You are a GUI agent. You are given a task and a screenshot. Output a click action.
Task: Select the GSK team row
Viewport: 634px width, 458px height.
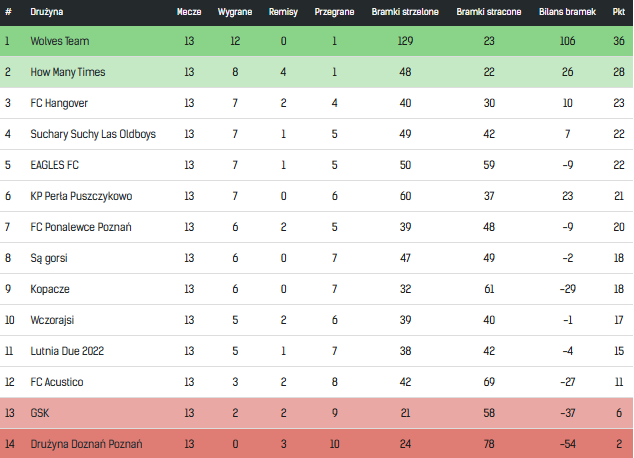click(x=317, y=413)
